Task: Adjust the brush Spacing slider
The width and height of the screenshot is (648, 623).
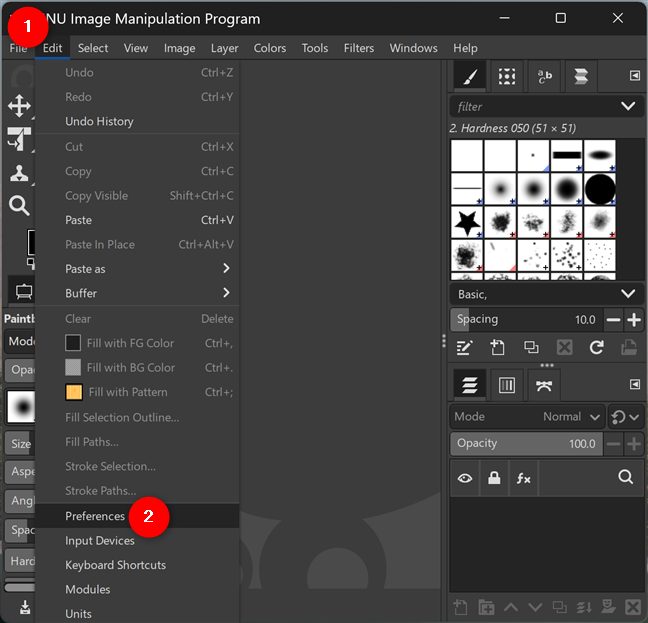Action: [526, 320]
